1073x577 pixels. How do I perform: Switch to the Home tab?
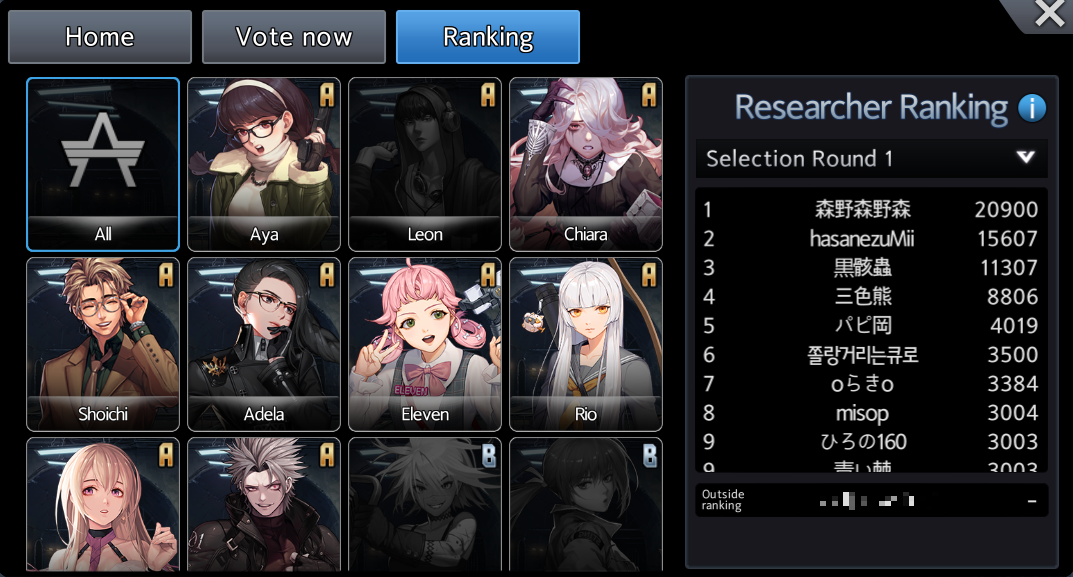pyautogui.click(x=100, y=37)
